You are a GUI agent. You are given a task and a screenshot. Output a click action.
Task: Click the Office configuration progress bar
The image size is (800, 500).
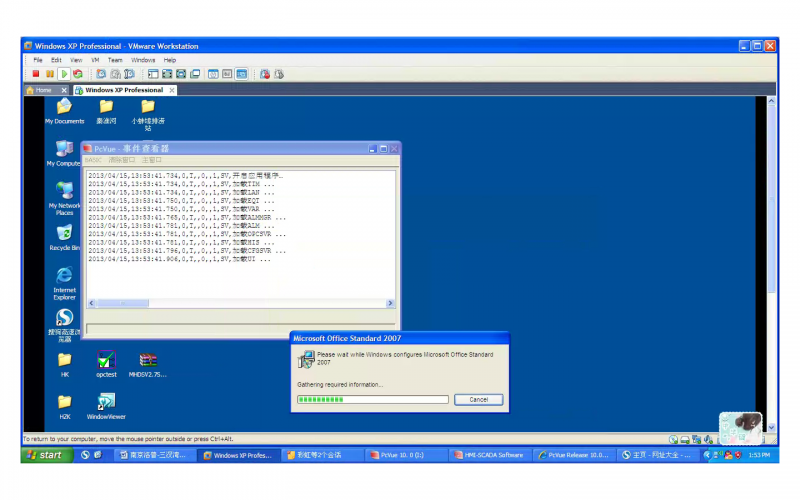pos(372,399)
